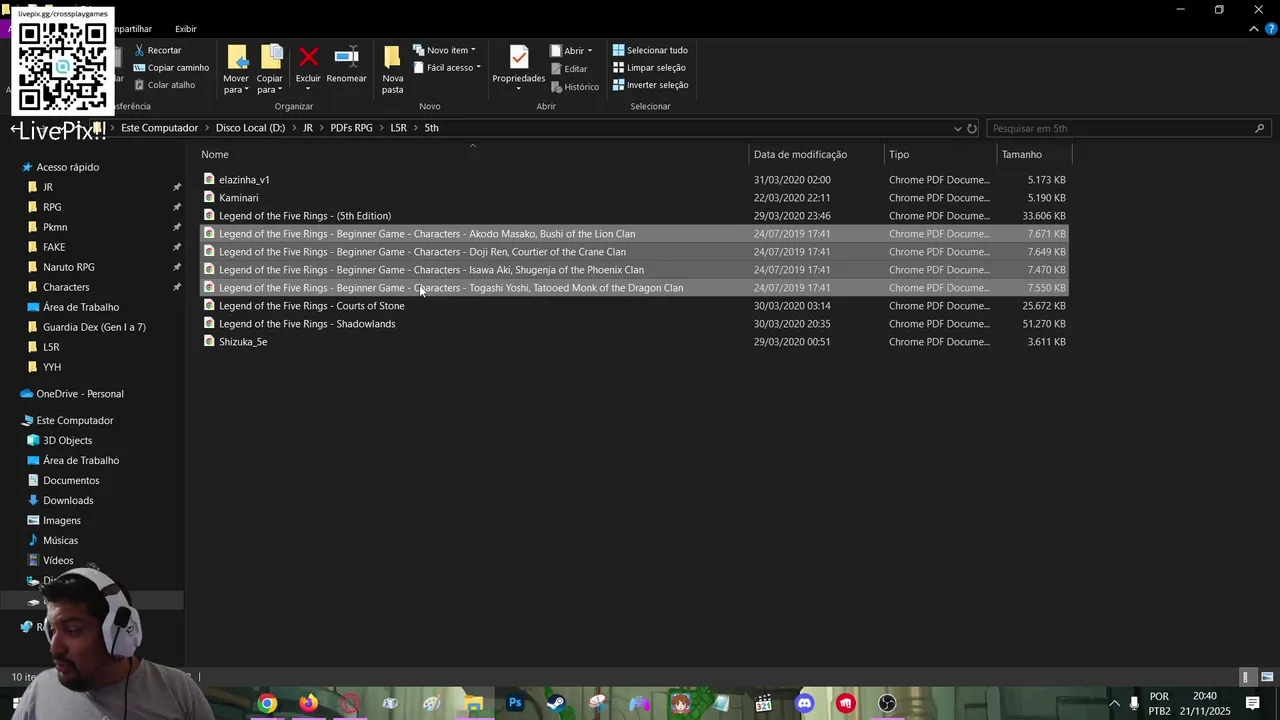This screenshot has height=720, width=1280.
Task: Collapse the ribbon with the chevron
Action: 1254,29
